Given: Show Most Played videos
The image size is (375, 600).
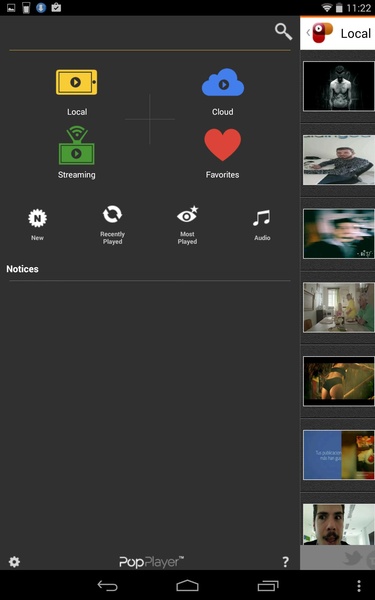Looking at the screenshot, I should pos(188,215).
